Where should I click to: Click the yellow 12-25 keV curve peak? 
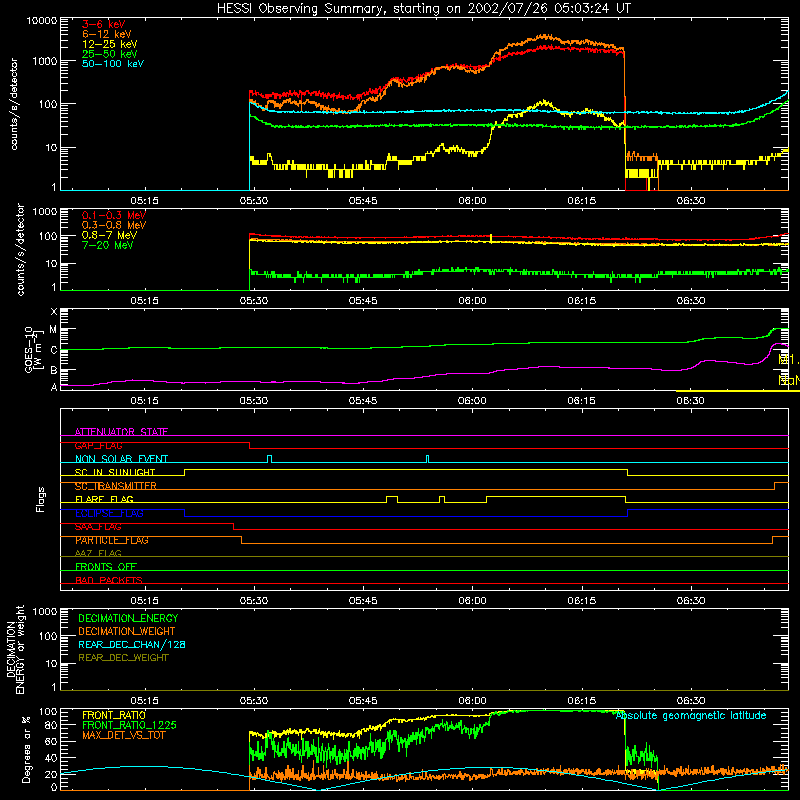coord(545,102)
